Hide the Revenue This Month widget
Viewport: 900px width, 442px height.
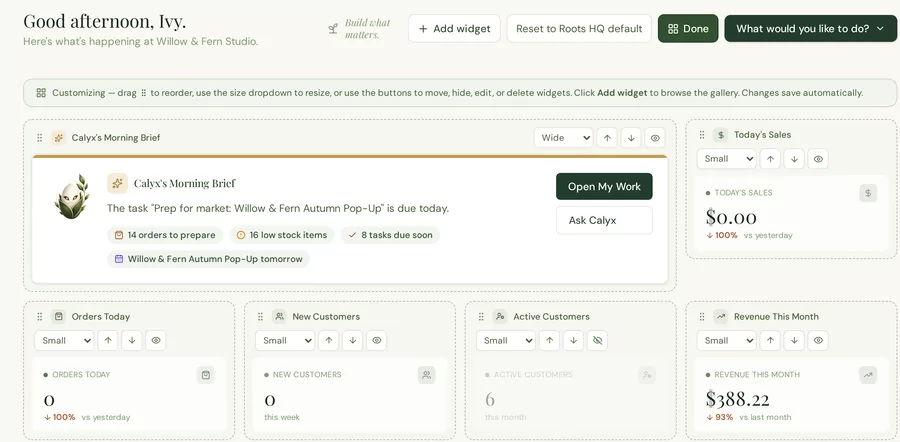tap(818, 340)
